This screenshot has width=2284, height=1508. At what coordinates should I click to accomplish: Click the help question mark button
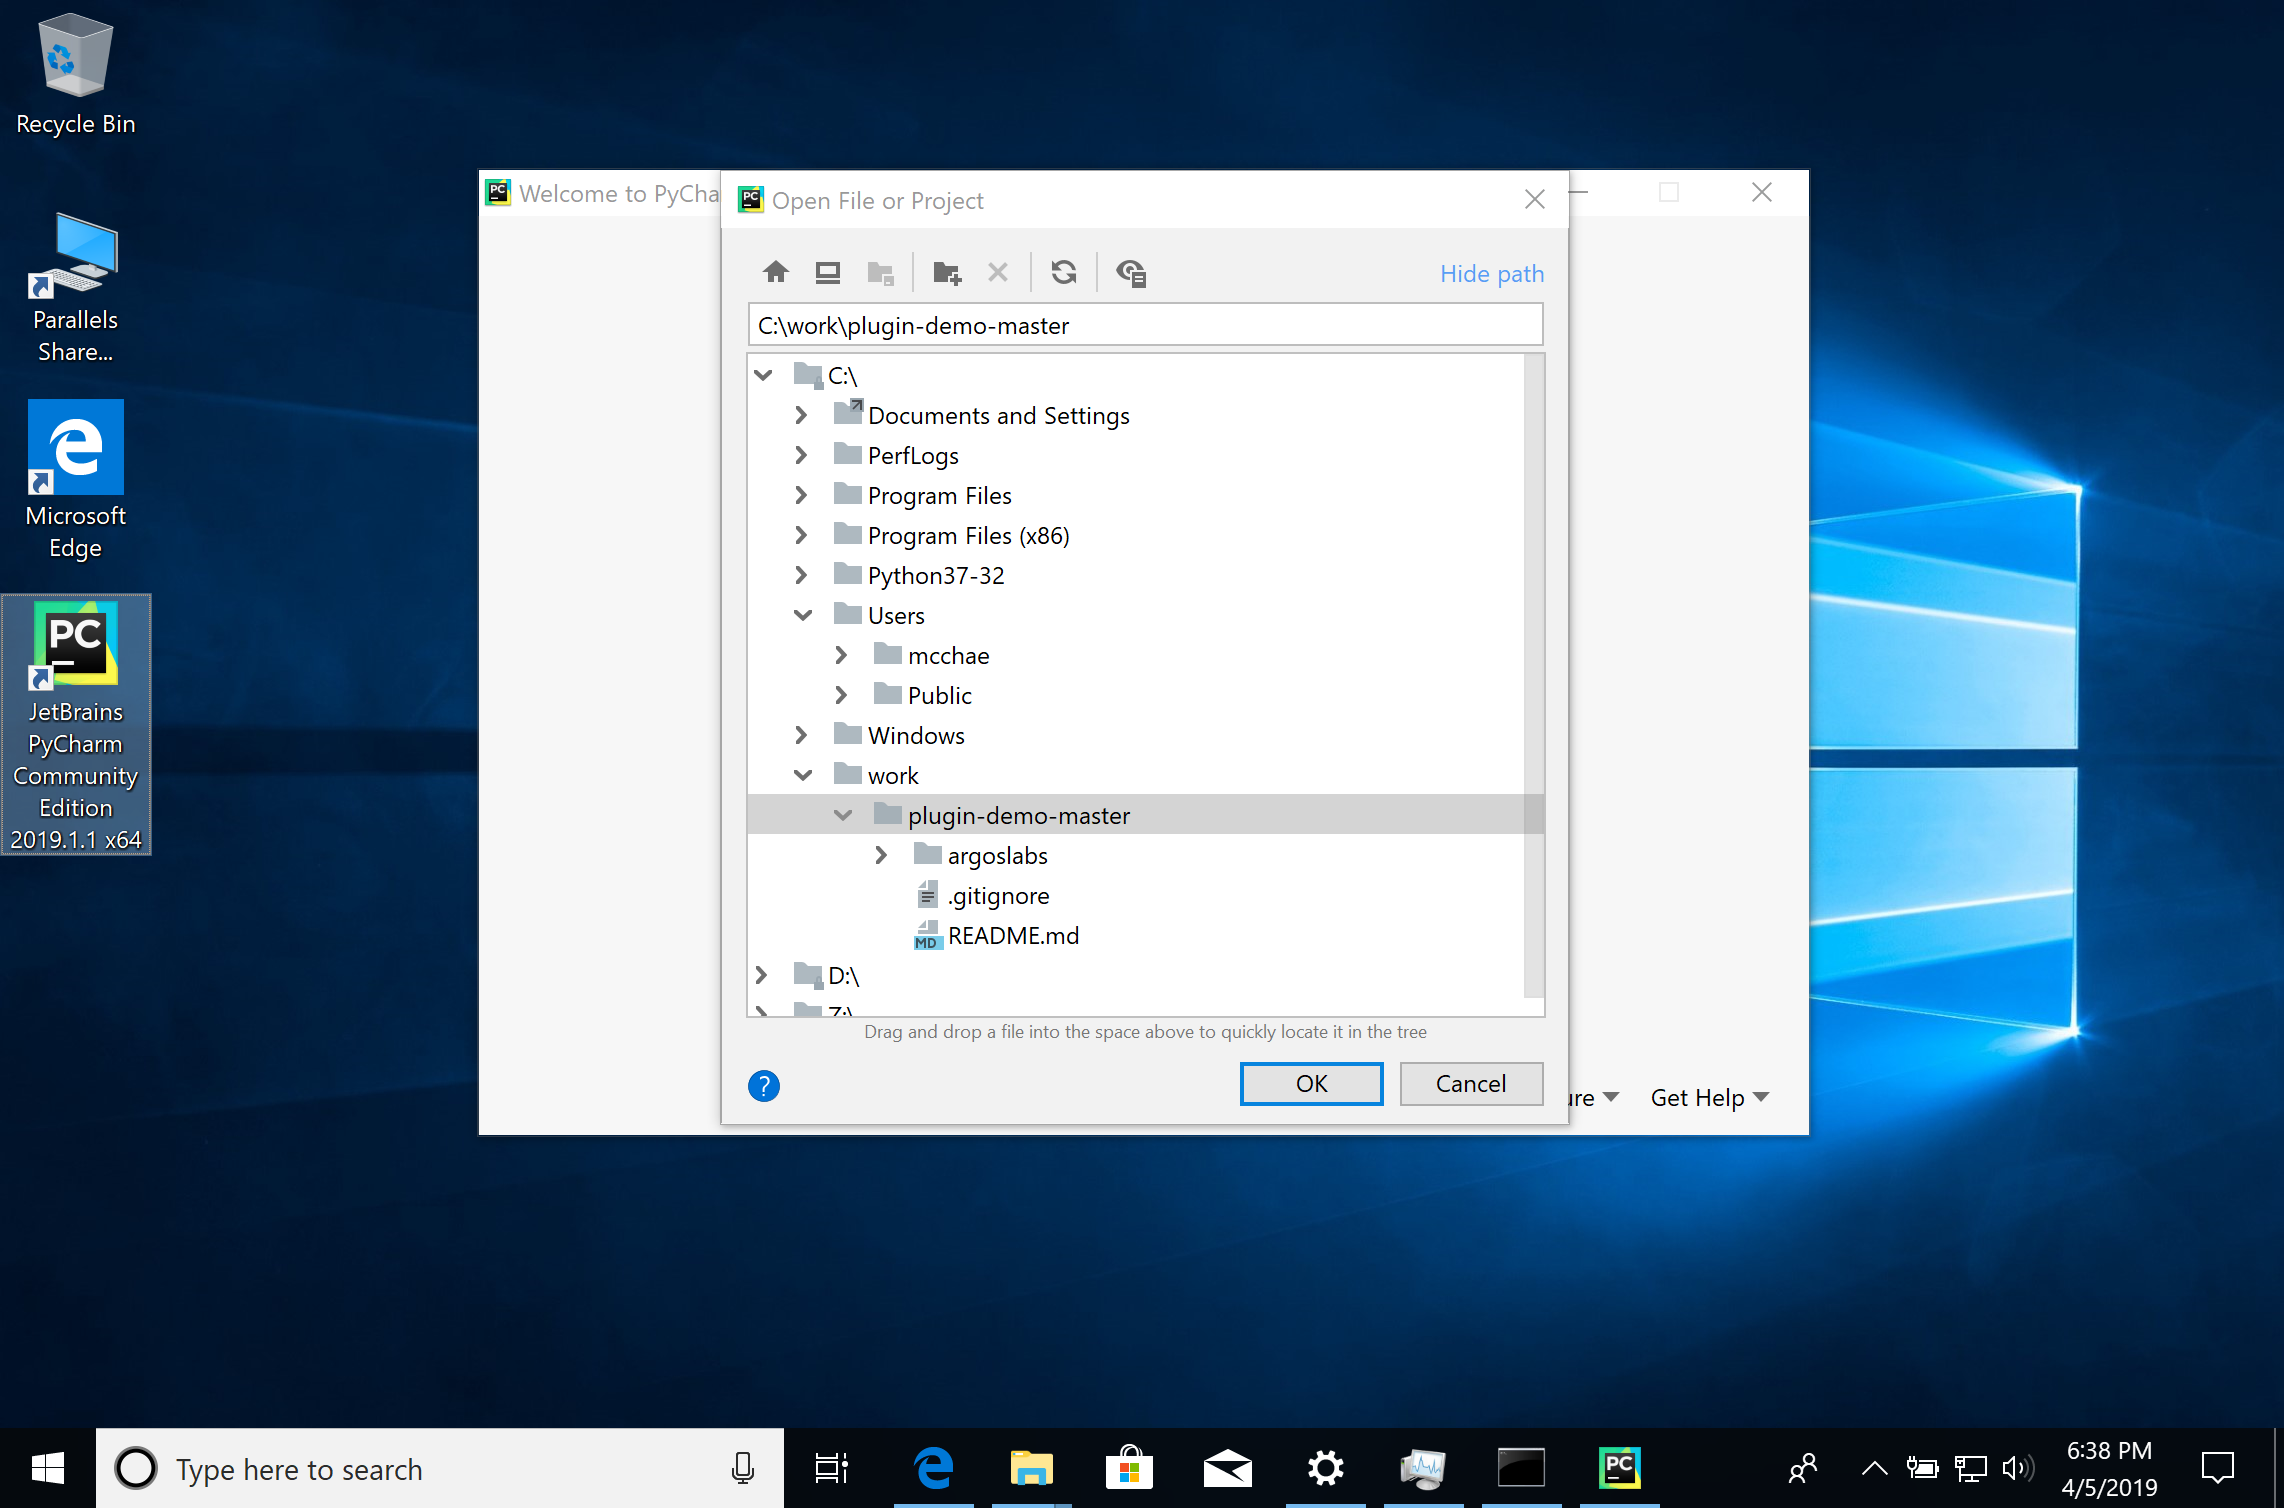click(x=764, y=1084)
